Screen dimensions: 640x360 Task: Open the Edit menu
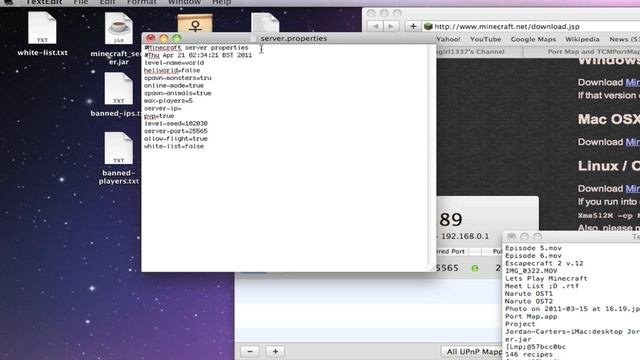coord(107,2)
